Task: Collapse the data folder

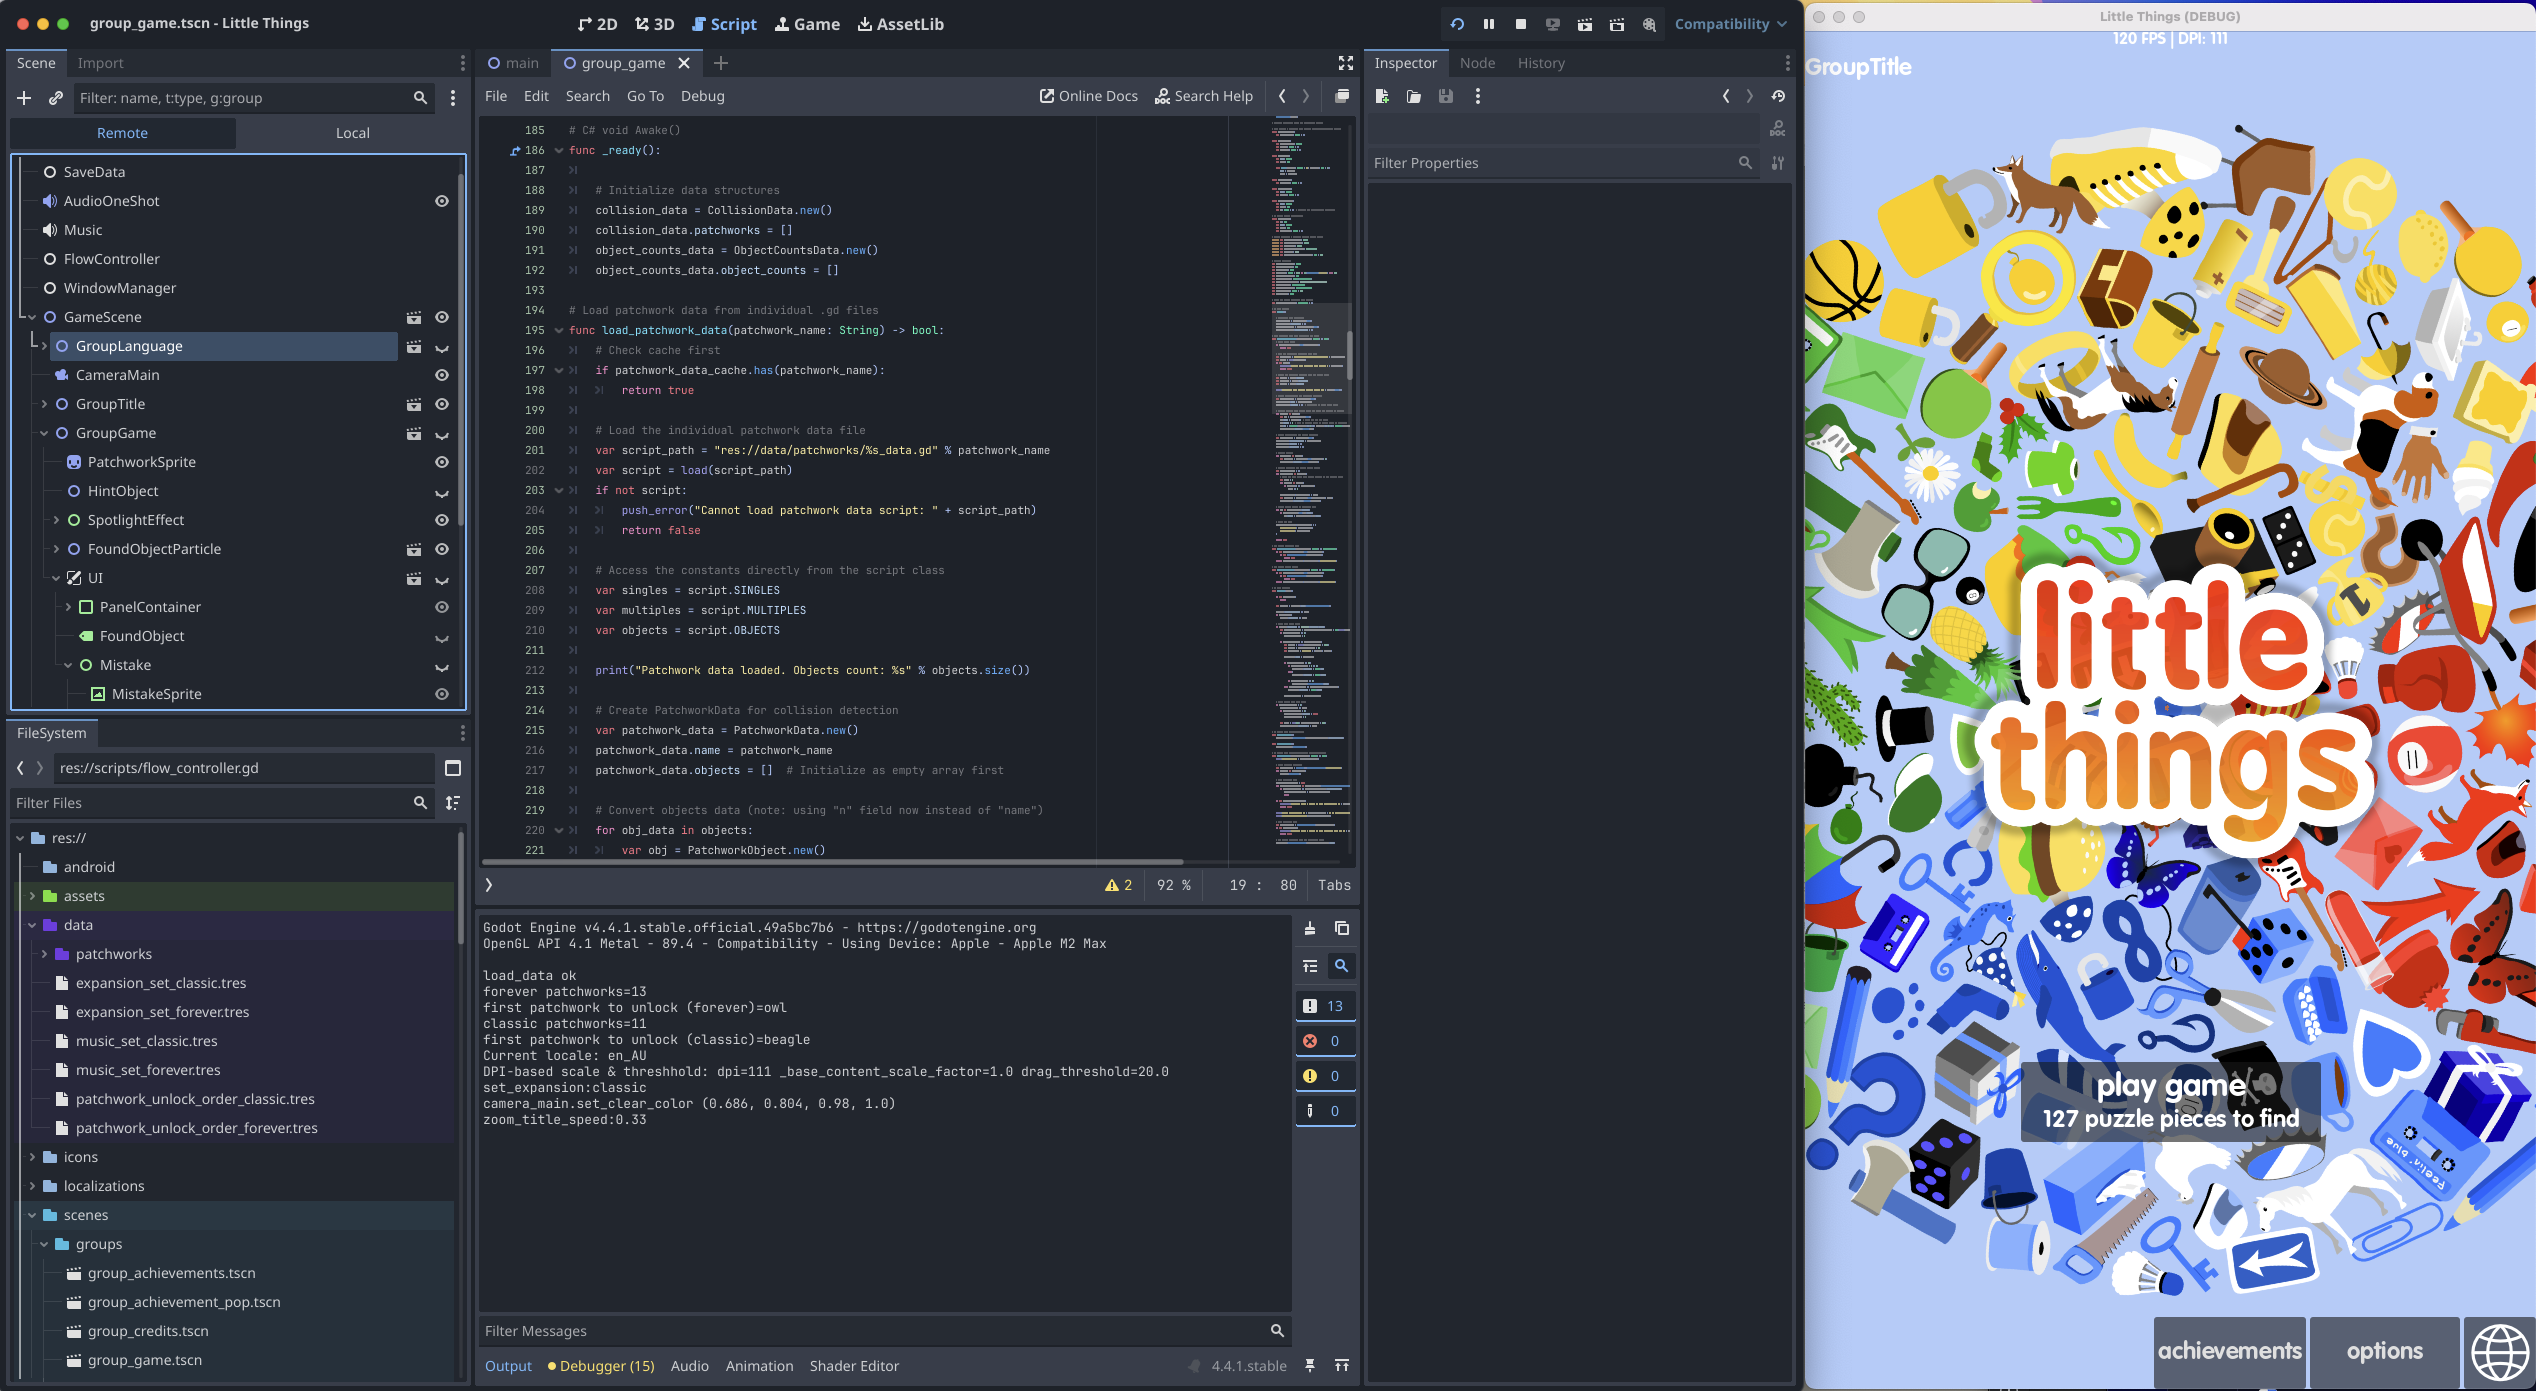Action: [x=32, y=925]
